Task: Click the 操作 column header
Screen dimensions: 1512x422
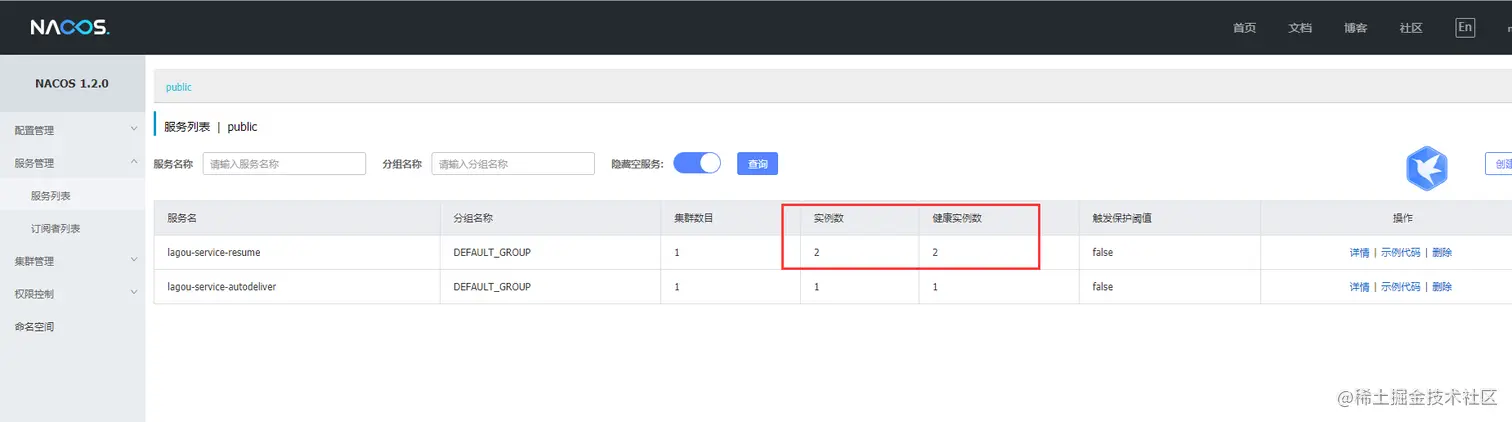Action: [1401, 218]
